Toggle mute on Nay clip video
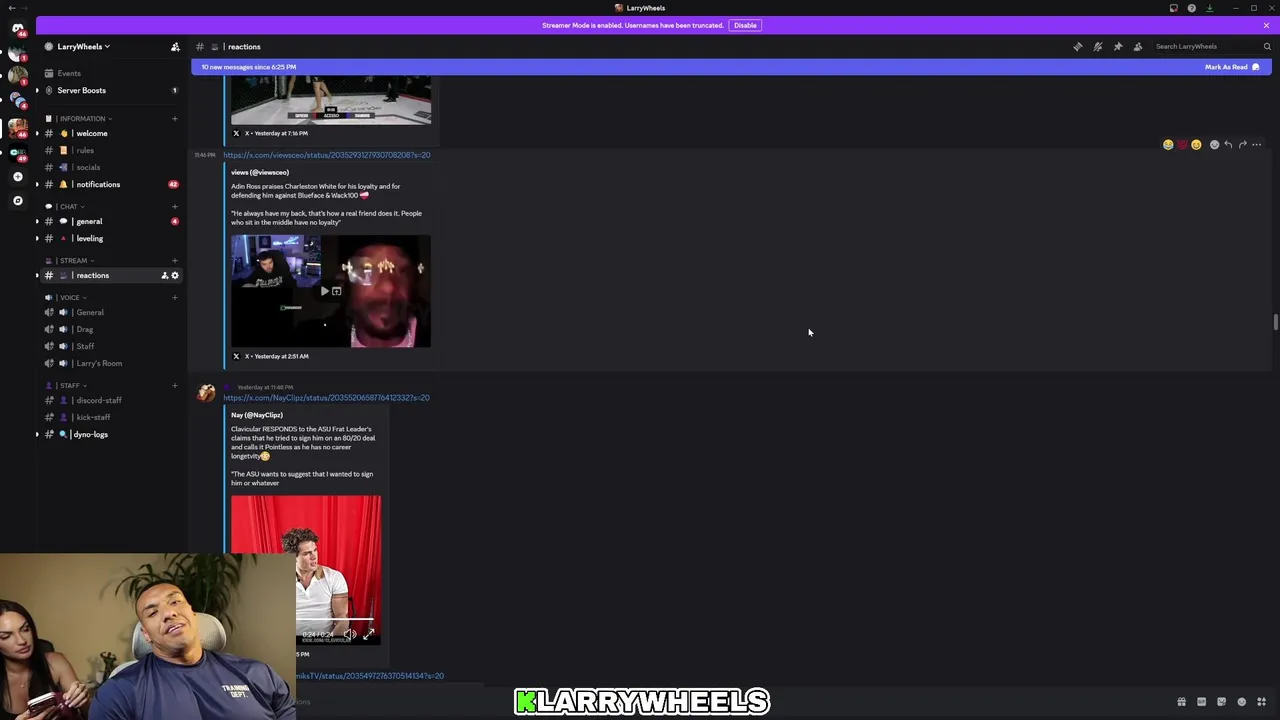Screen dimensions: 1280x720 350,634
